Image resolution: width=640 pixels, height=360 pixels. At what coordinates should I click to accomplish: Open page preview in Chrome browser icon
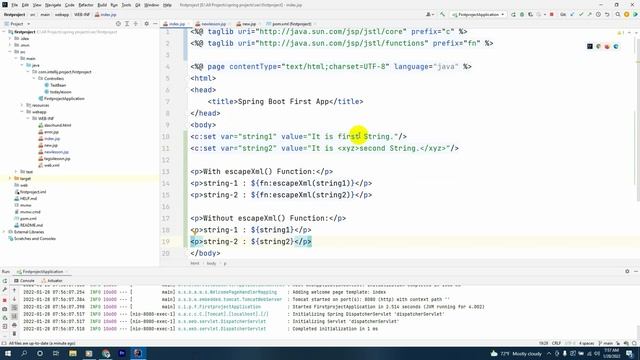tap(598, 47)
